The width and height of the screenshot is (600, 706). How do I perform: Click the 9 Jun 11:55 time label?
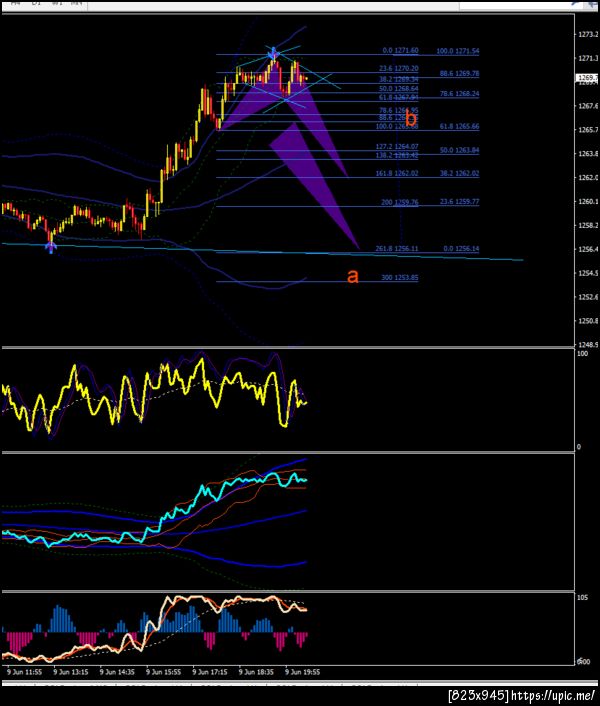(25, 672)
